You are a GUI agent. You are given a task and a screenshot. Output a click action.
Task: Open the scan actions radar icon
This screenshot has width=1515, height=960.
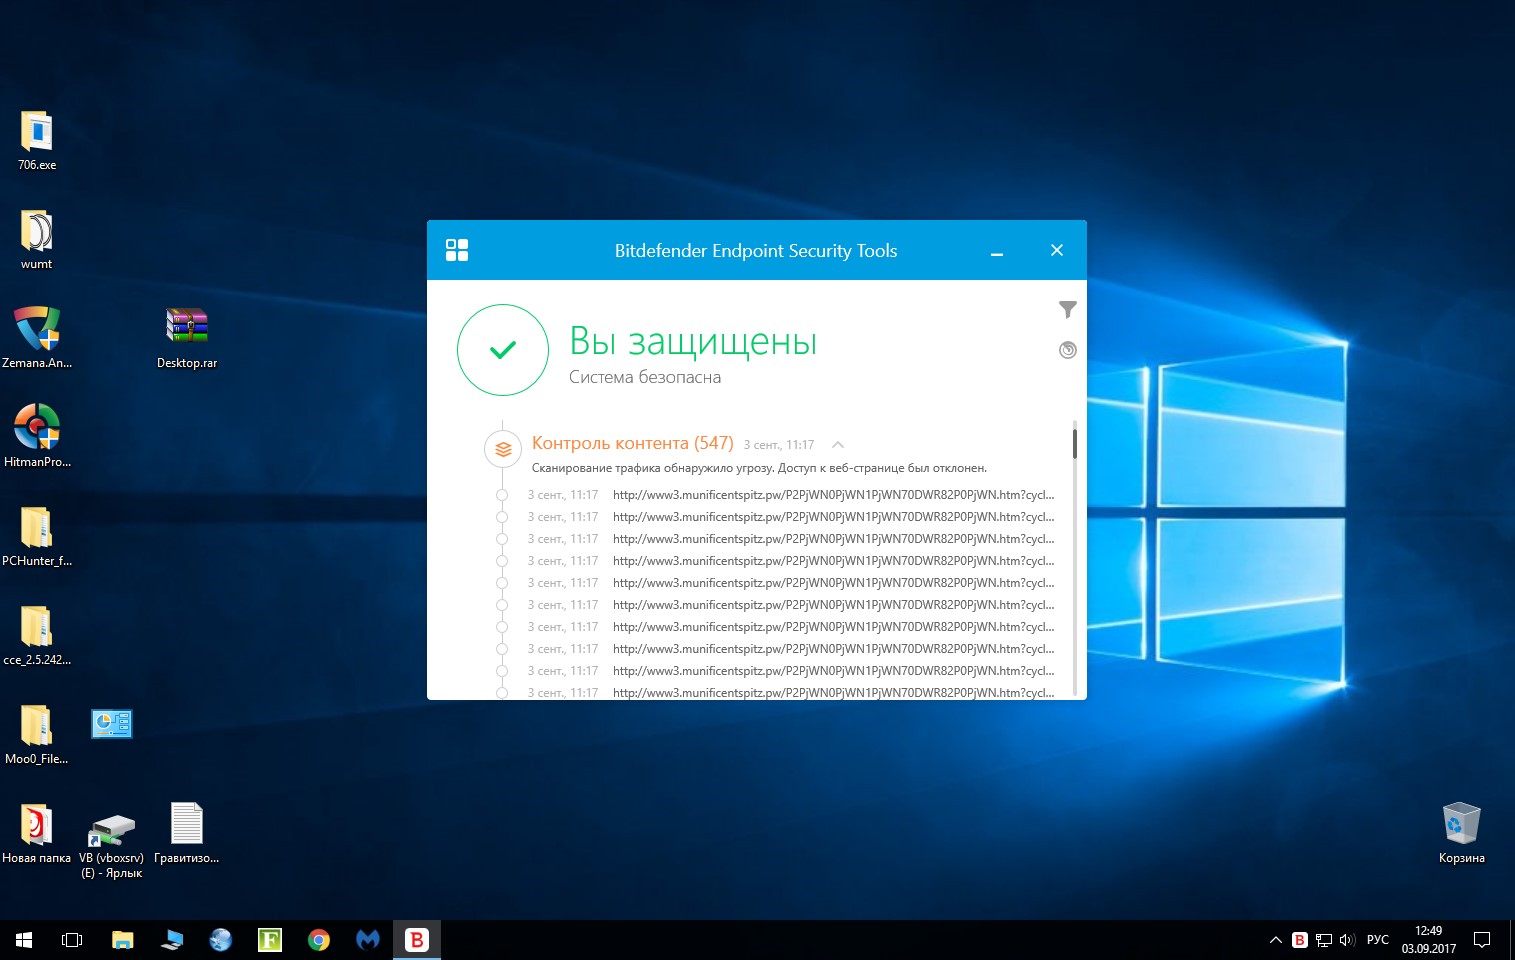coord(1067,350)
